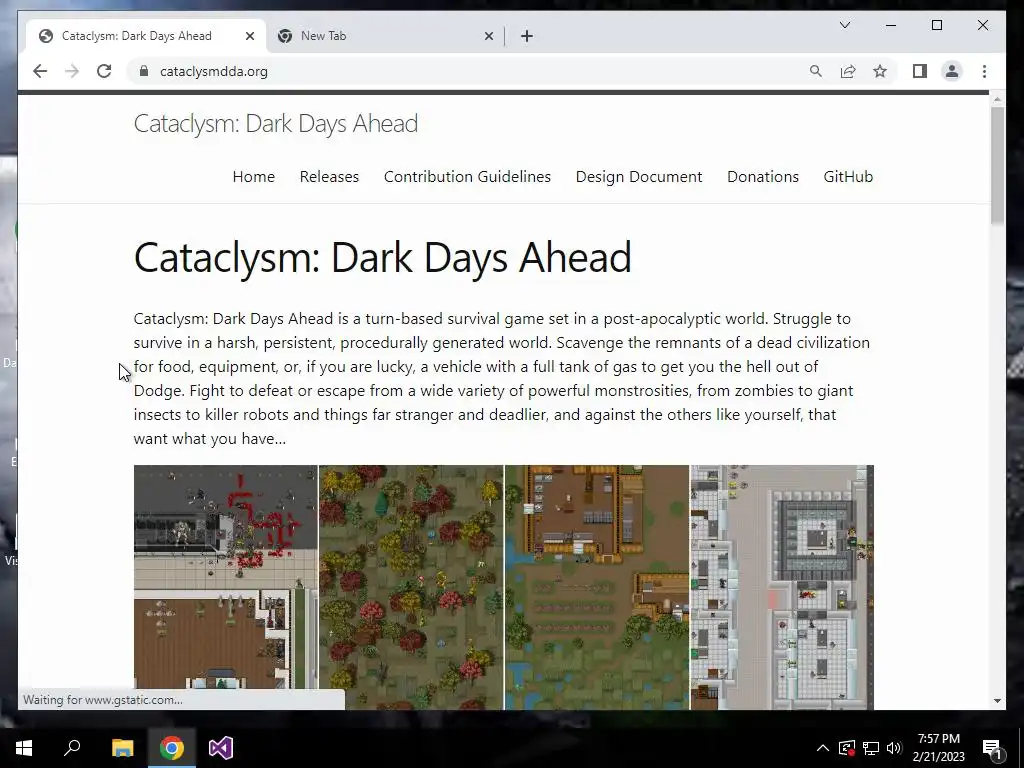
Task: Select the Cataclysm: Dark Days Ahead tab
Action: (x=146, y=36)
